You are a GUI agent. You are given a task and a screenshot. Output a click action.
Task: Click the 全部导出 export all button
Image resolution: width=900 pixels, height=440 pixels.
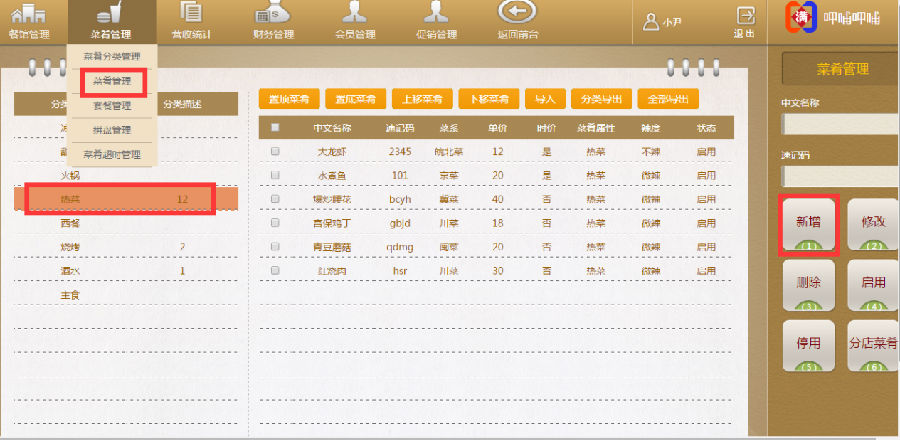coord(667,99)
